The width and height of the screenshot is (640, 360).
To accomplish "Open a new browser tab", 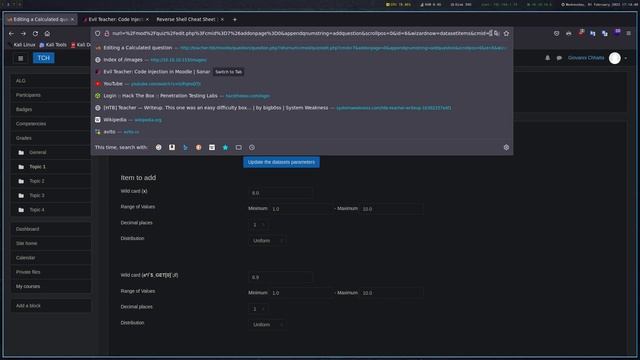I will pos(235,19).
